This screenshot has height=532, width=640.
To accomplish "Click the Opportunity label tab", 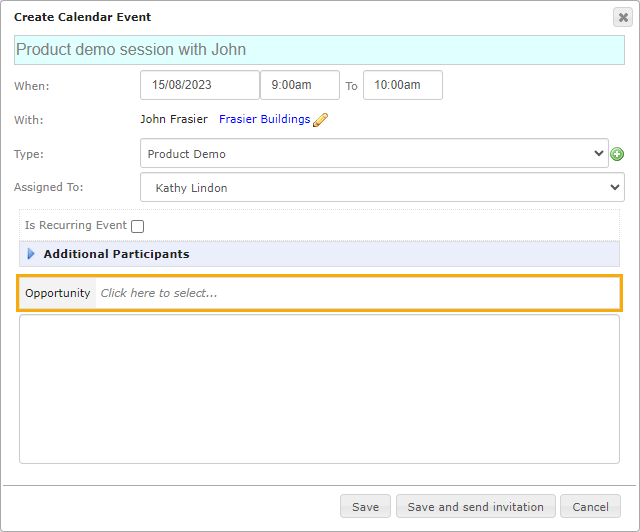I will (x=58, y=293).
